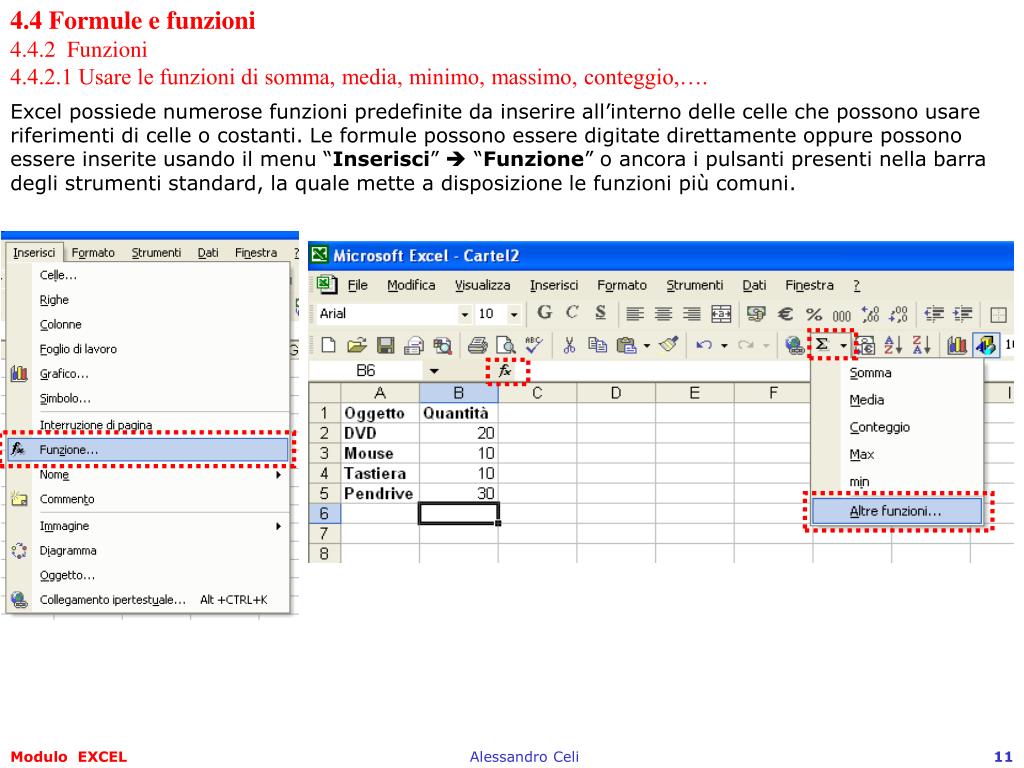
Task: Open the Visualizza menu
Action: click(482, 285)
